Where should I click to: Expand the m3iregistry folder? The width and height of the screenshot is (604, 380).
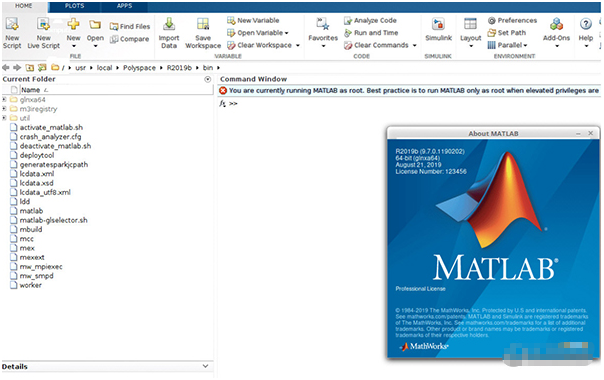[4, 109]
